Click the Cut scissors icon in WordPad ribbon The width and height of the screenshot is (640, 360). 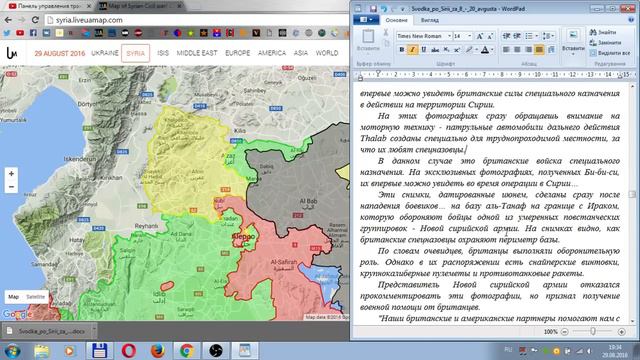386,32
